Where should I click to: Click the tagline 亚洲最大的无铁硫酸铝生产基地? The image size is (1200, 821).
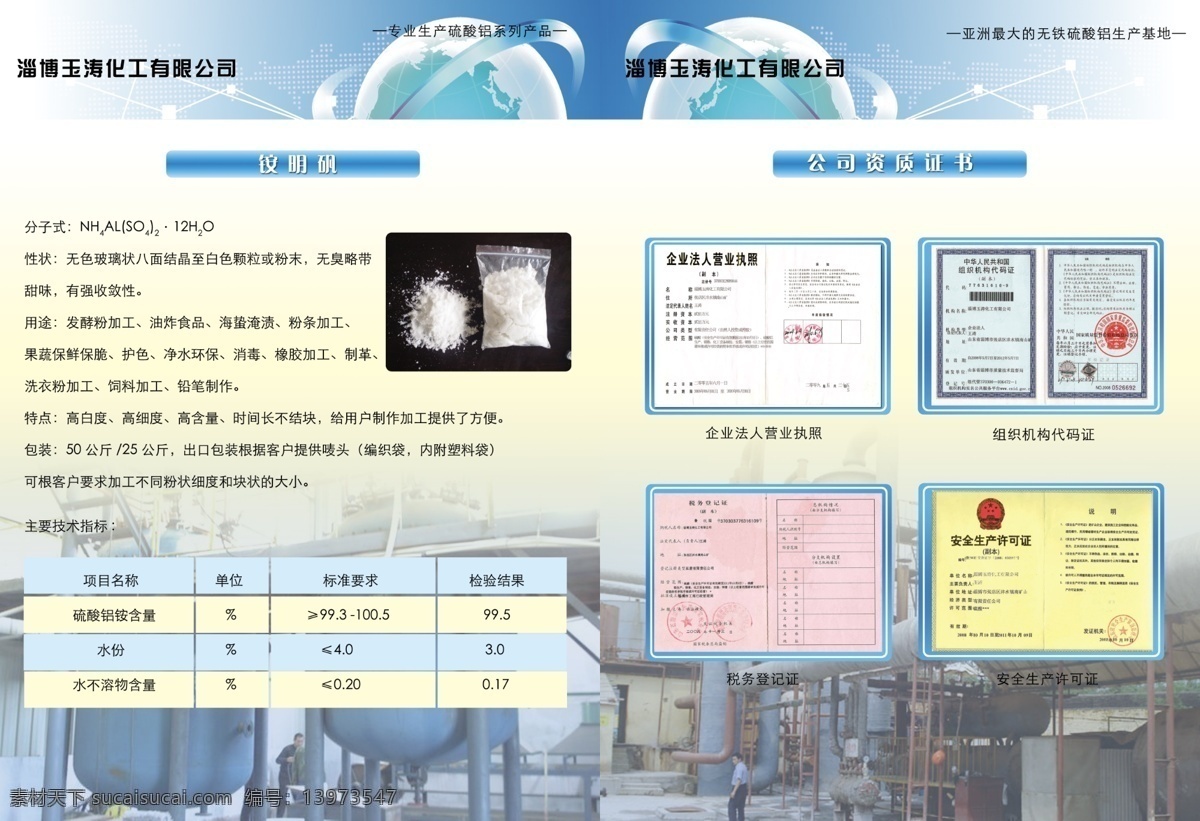(x=1066, y=33)
